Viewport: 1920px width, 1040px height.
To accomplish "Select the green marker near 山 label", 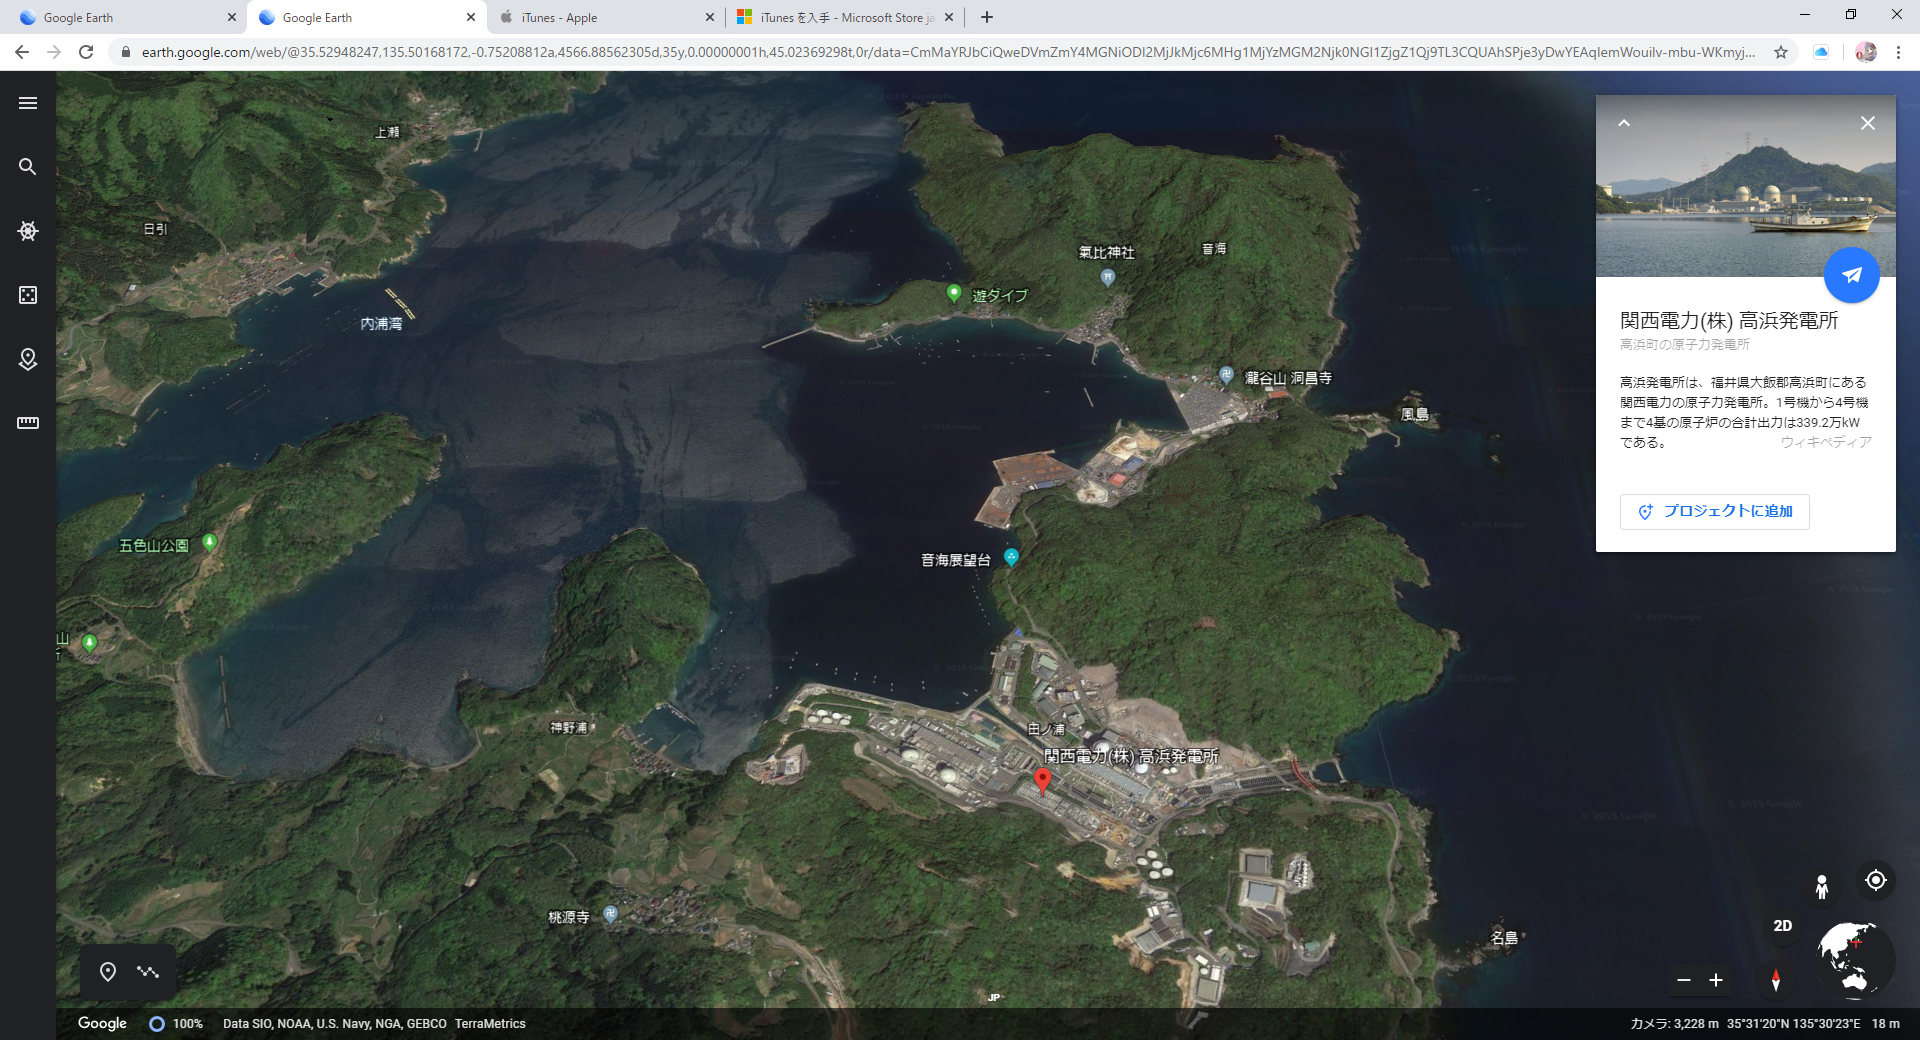I will click(90, 643).
